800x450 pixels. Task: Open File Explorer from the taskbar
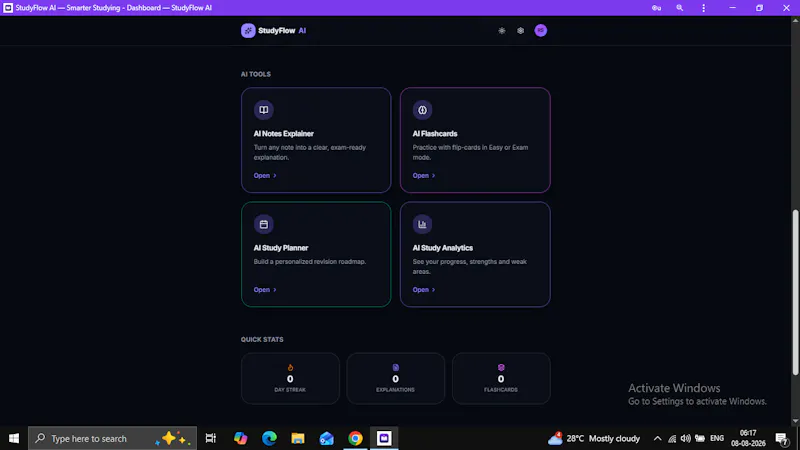pos(298,438)
